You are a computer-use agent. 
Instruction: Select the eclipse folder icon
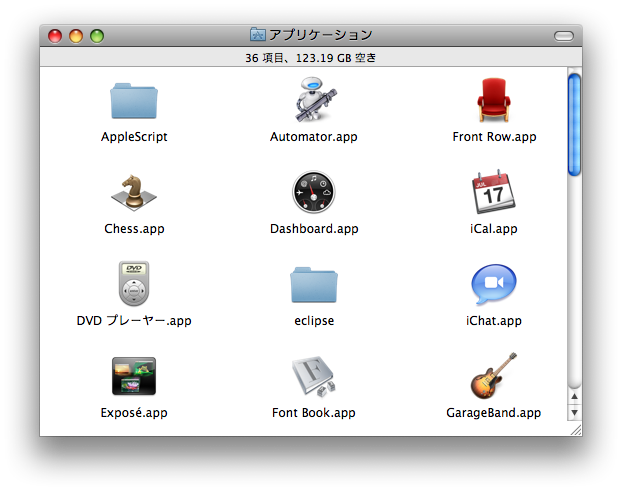pos(314,285)
